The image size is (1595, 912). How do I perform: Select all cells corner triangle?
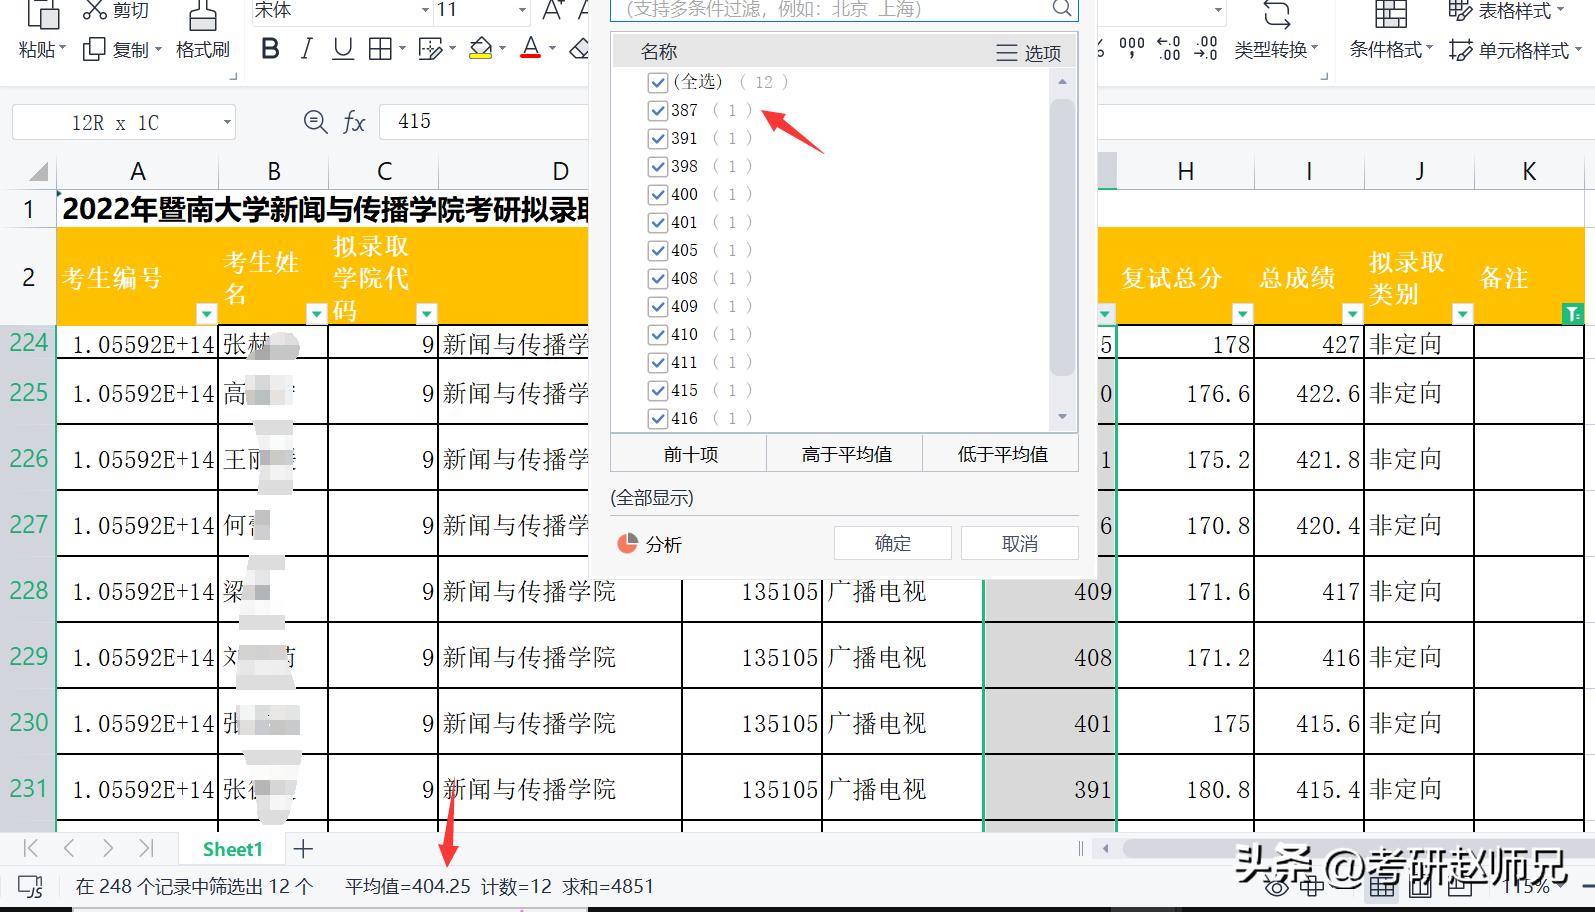click(38, 172)
